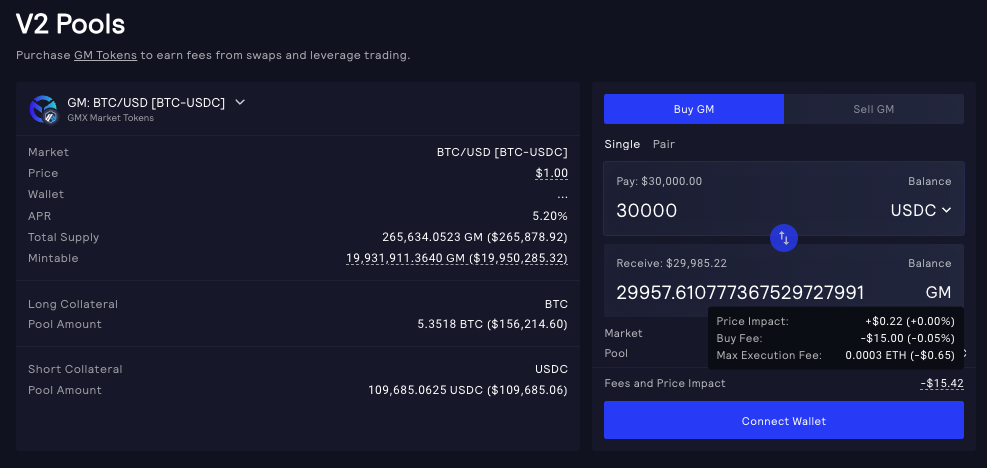Image resolution: width=987 pixels, height=468 pixels.
Task: Click the Buy Fee -$15.00 tooltip row
Action: pyautogui.click(x=835, y=338)
